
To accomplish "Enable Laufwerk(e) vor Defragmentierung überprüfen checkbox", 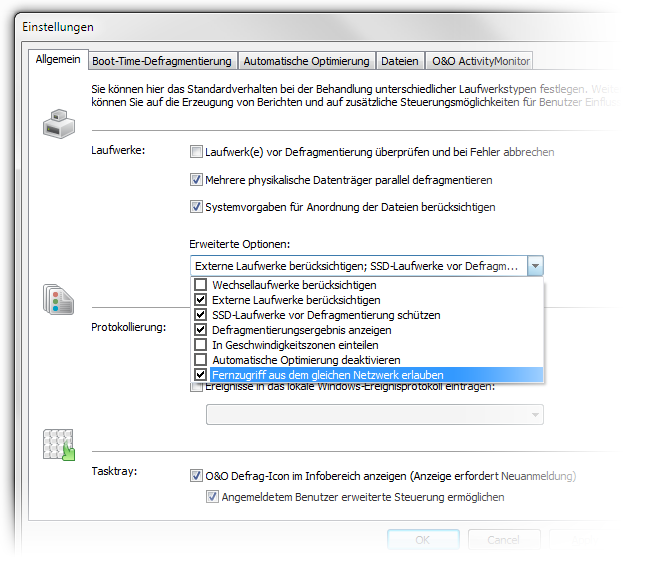I will (x=196, y=152).
